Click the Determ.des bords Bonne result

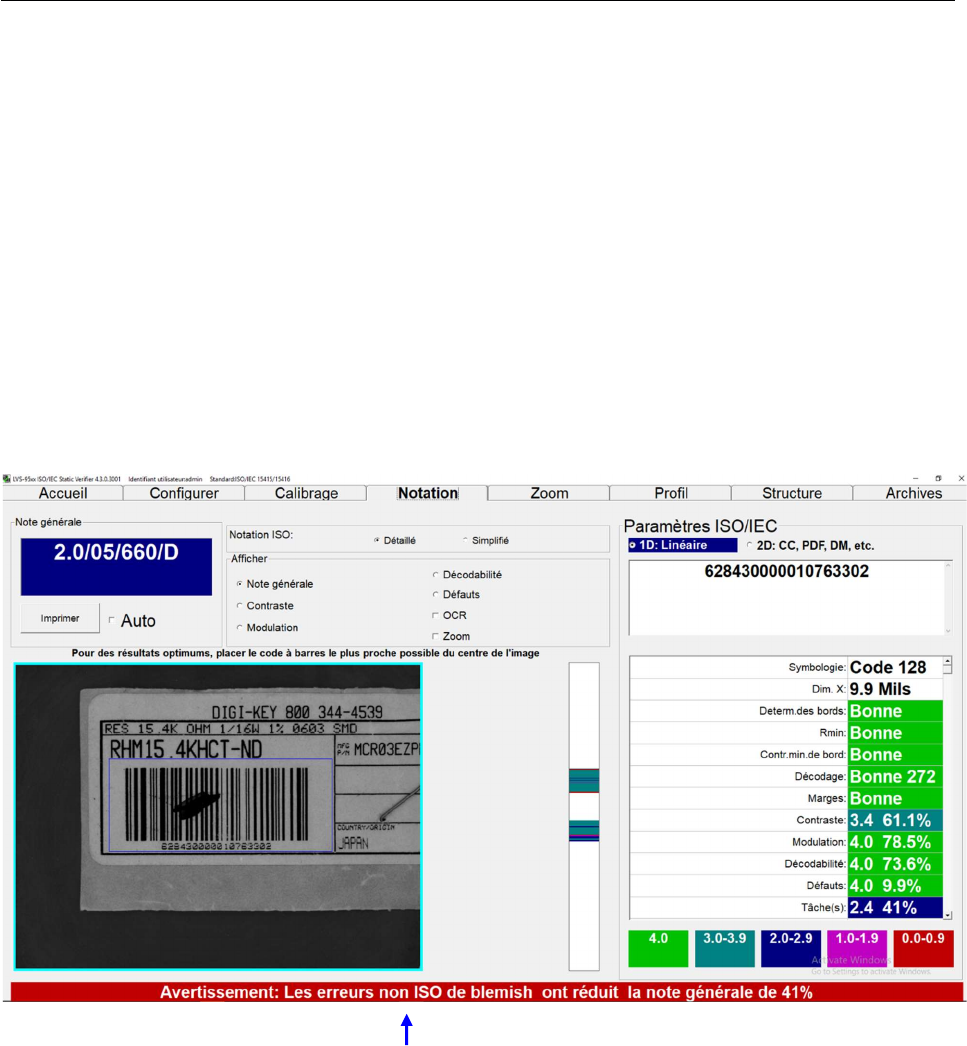tap(895, 711)
